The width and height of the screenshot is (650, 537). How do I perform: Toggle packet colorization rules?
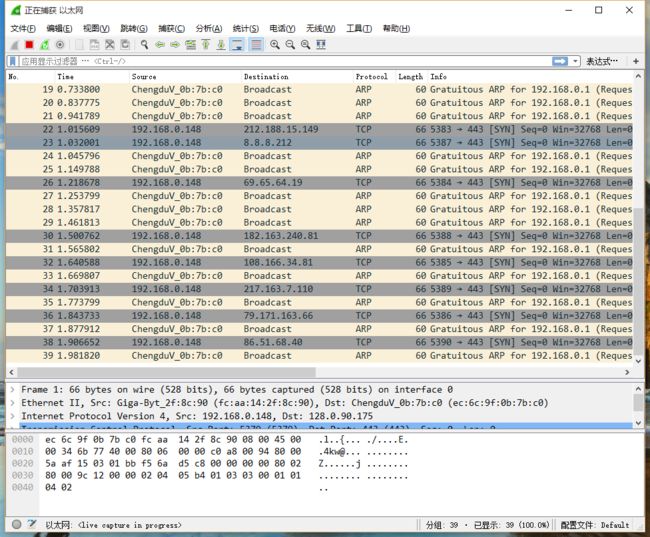pyautogui.click(x=256, y=45)
